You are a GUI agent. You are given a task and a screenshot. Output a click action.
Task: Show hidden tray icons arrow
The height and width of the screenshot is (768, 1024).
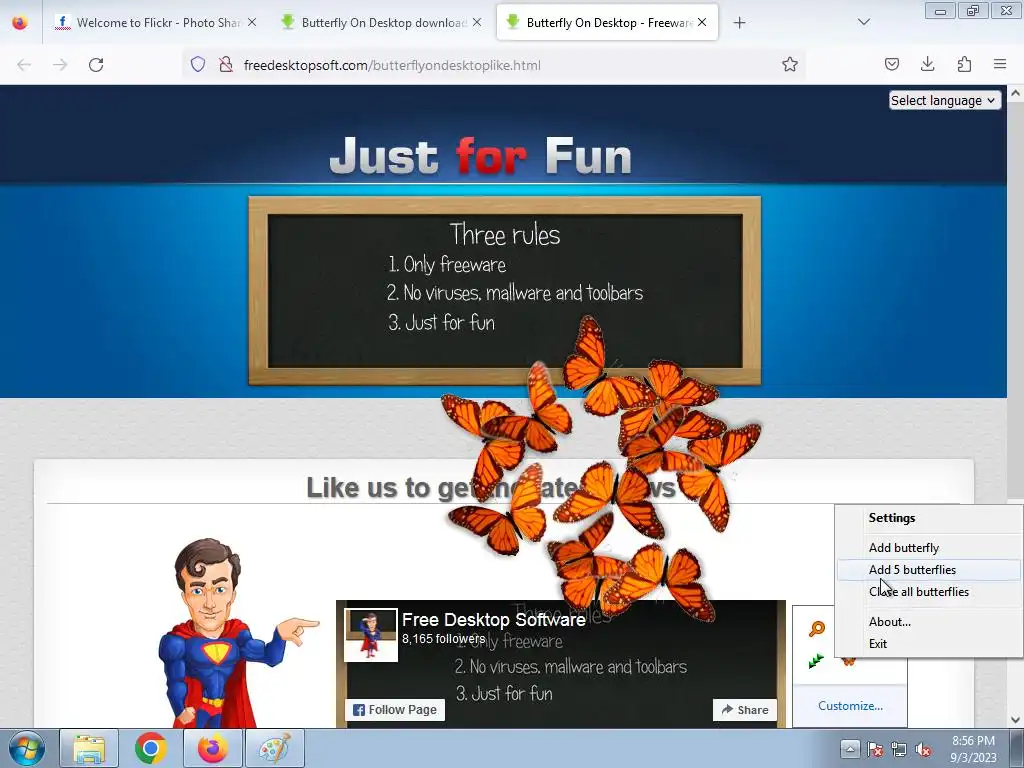click(850, 749)
